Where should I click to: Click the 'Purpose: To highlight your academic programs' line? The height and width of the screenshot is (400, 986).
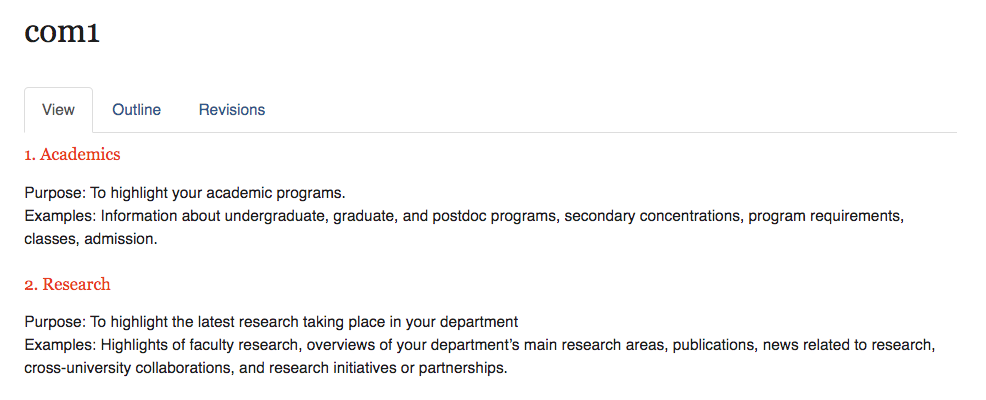[185, 192]
